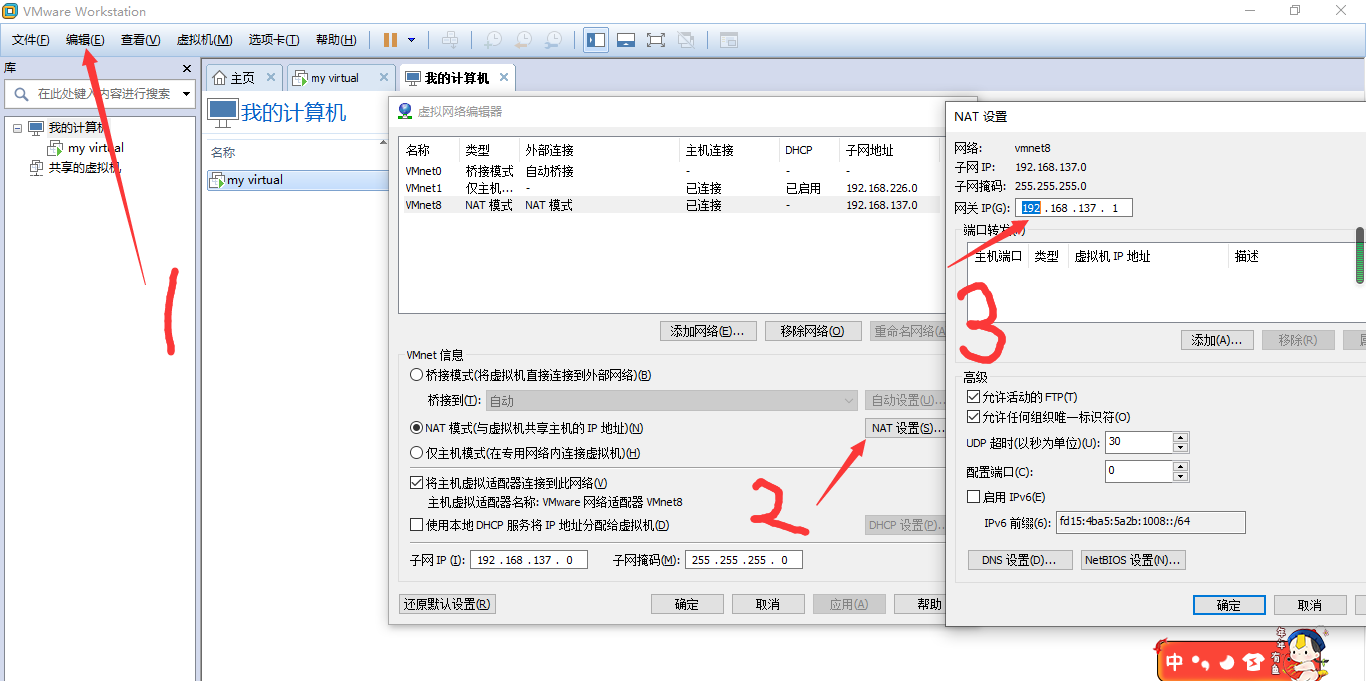Click the snapshot manager wrench icon
1366x681 pixels.
point(553,40)
